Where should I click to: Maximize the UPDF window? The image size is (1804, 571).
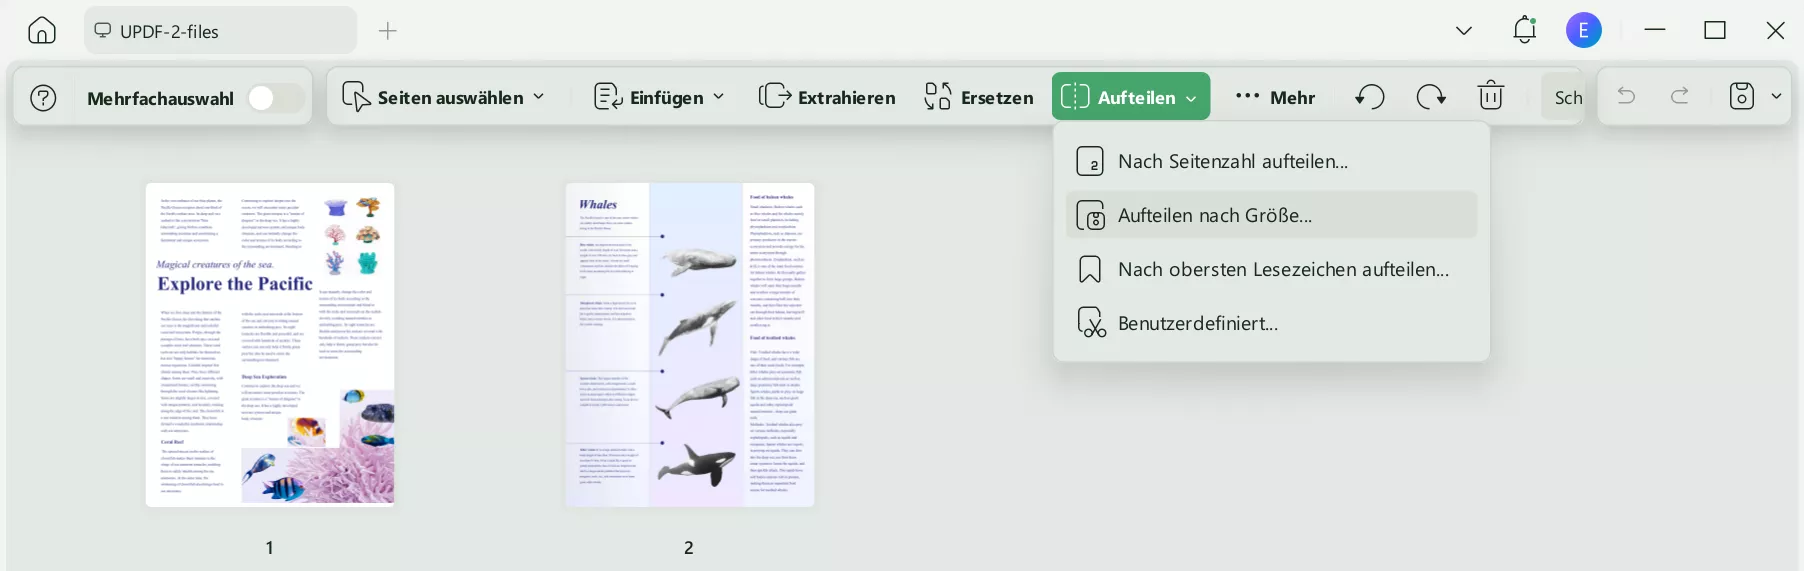1715,30
